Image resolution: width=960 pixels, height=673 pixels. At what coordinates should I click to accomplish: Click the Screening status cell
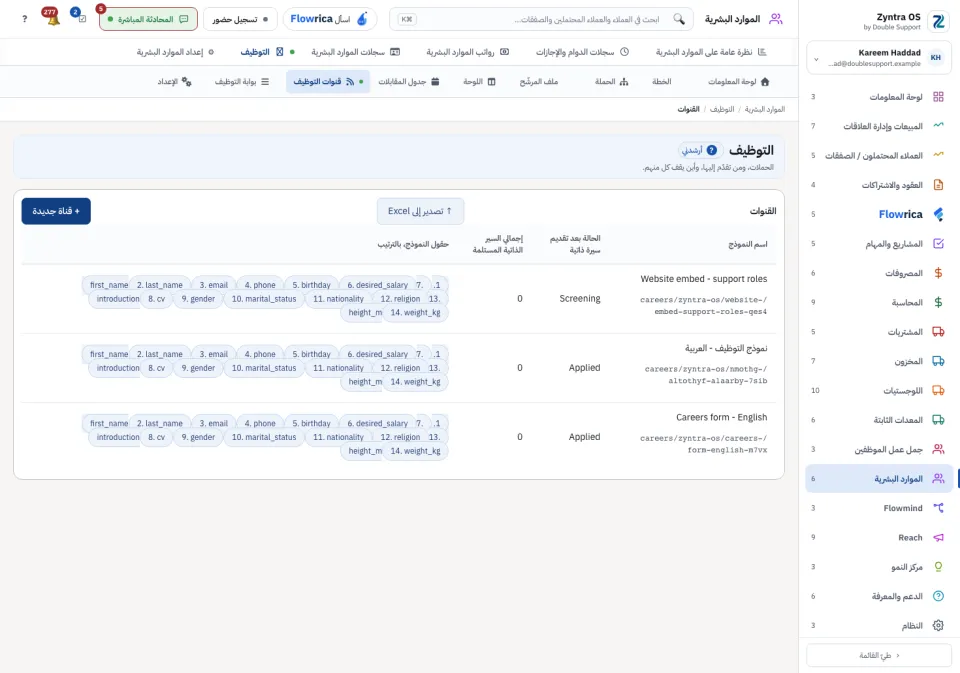pos(580,298)
